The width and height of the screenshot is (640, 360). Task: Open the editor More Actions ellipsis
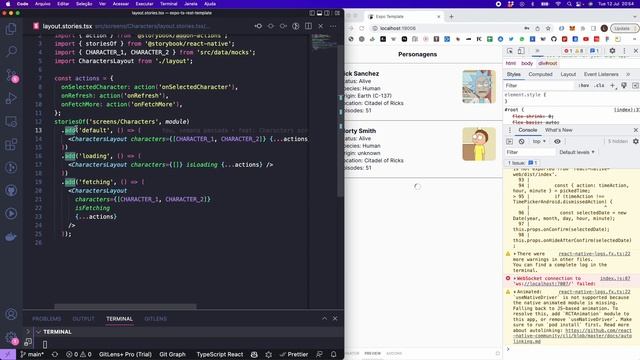tap(333, 26)
